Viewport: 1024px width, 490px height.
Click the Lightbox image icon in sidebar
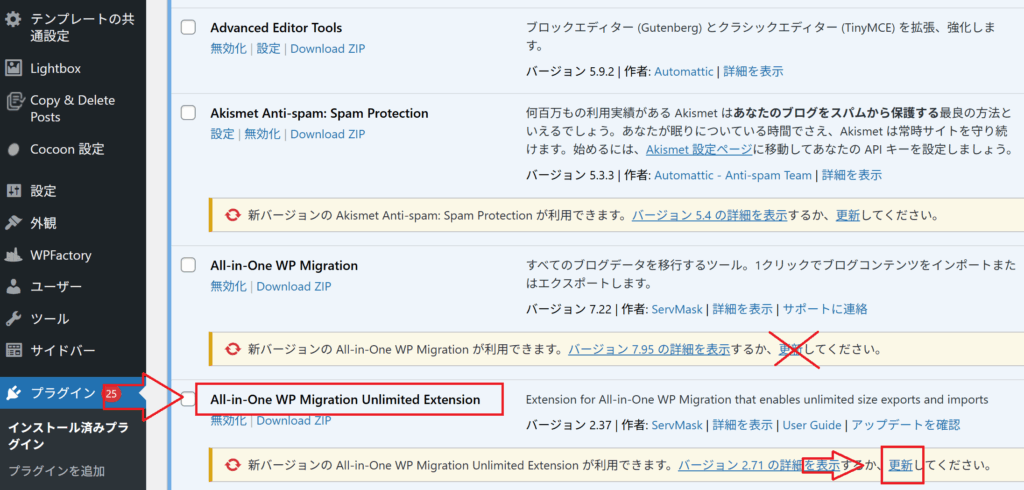pos(13,67)
